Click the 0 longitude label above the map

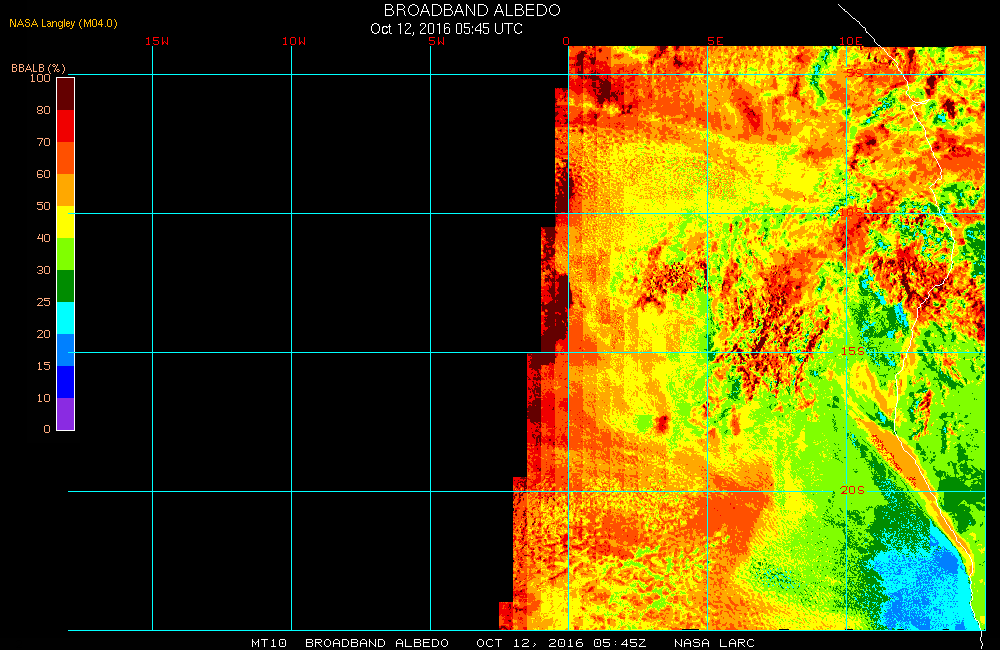tap(566, 41)
